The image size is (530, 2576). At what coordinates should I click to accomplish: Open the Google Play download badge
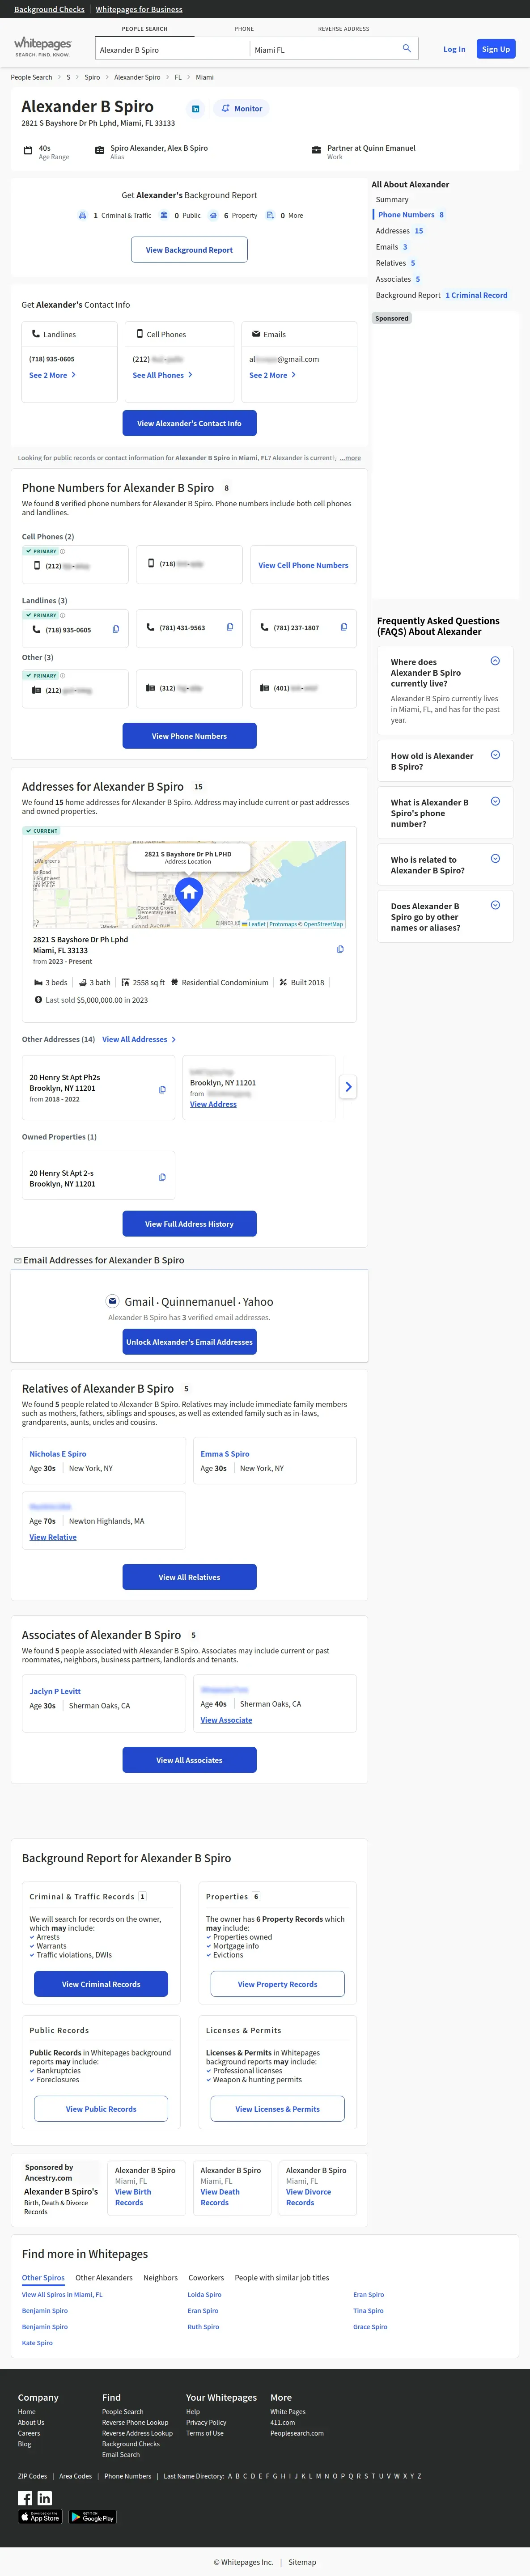click(x=92, y=2517)
